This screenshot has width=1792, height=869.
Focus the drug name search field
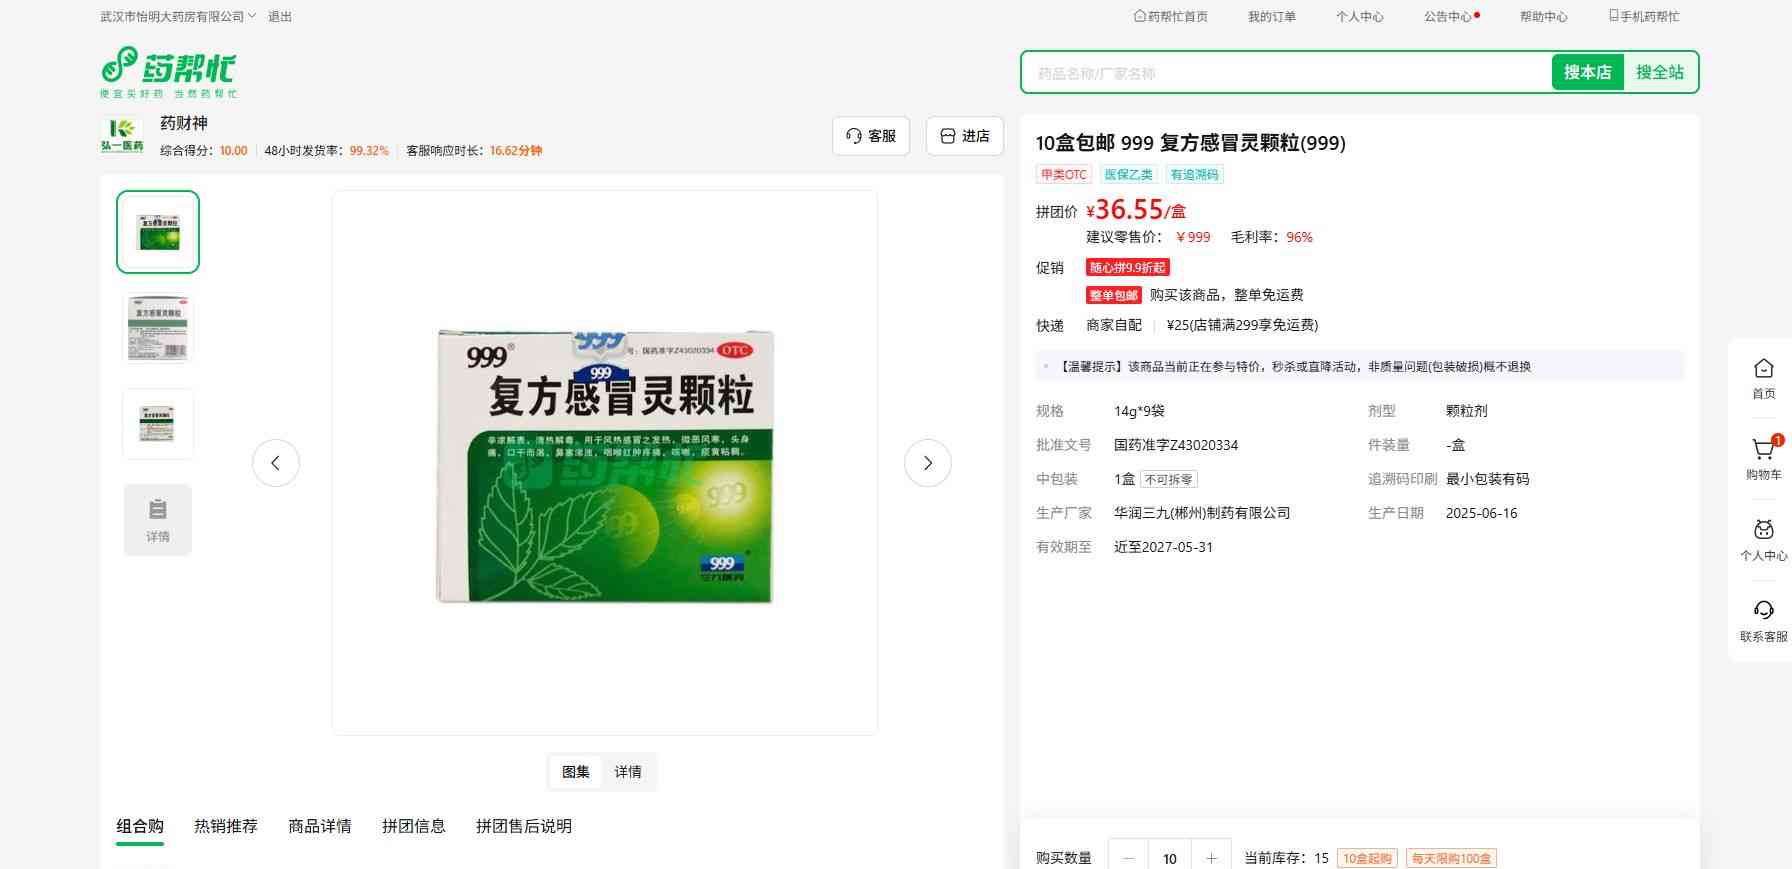1285,73
